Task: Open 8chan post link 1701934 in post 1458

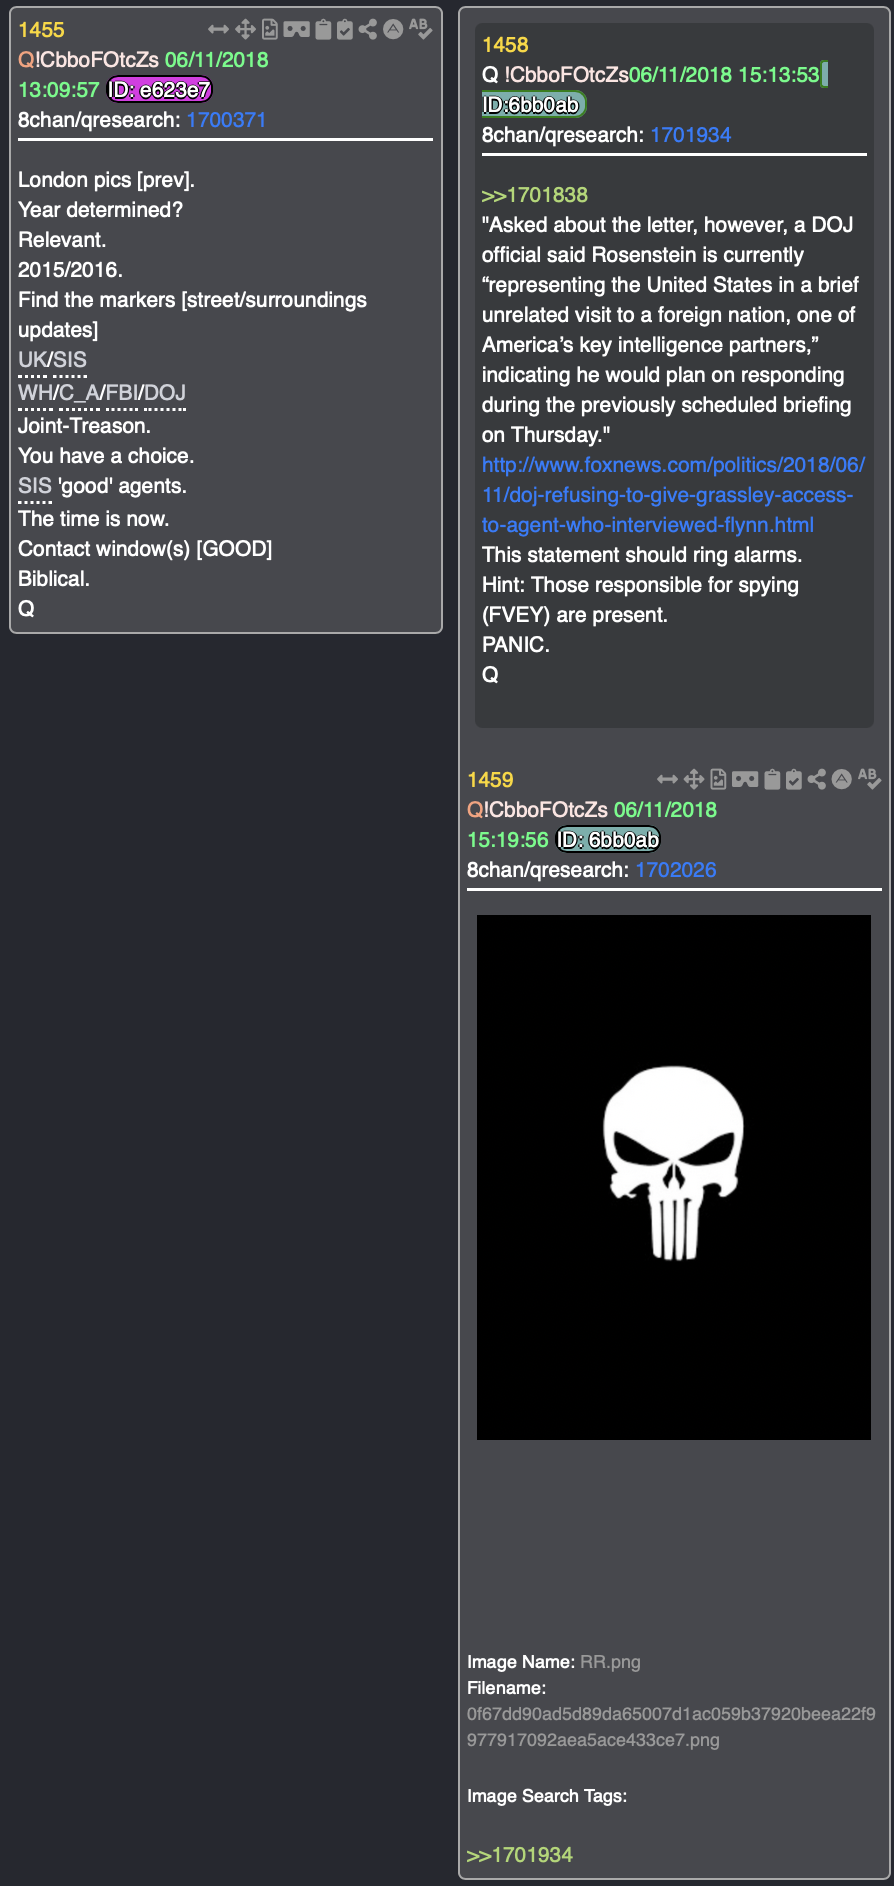Action: click(x=690, y=135)
